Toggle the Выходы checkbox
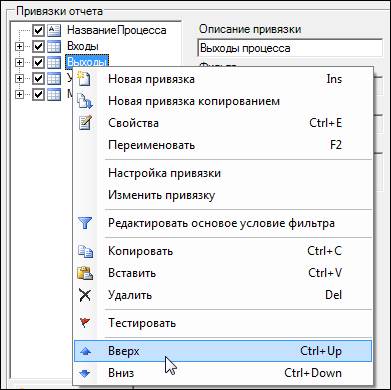391x390 pixels. pyautogui.click(x=39, y=62)
